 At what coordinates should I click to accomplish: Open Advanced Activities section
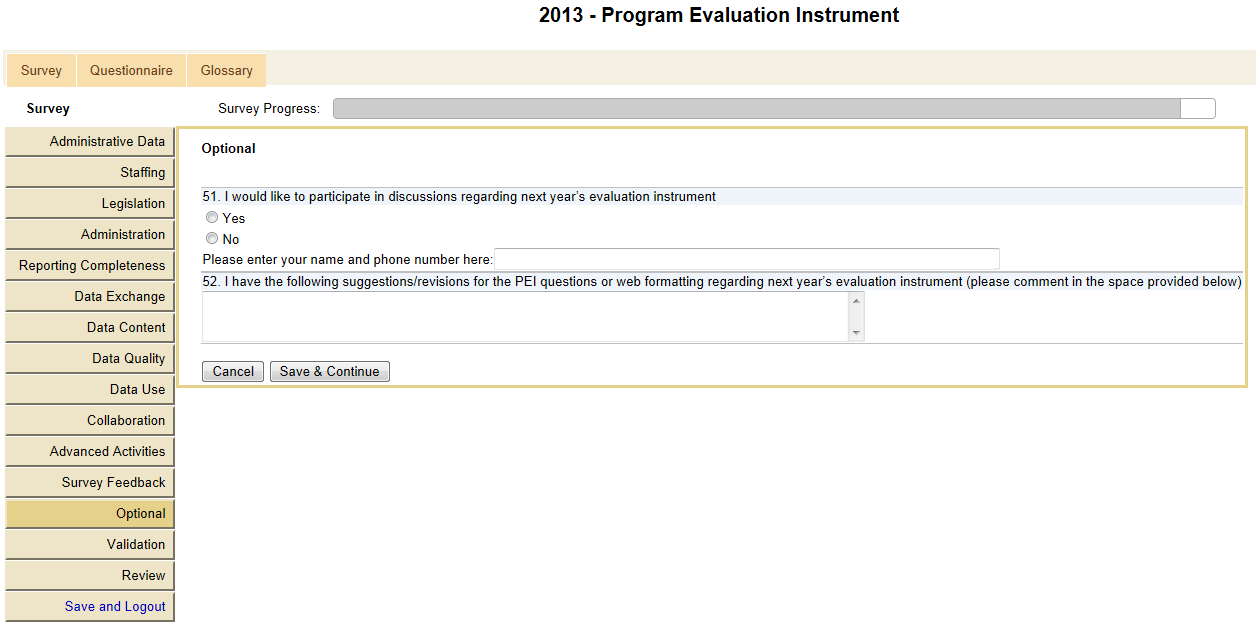coord(90,452)
